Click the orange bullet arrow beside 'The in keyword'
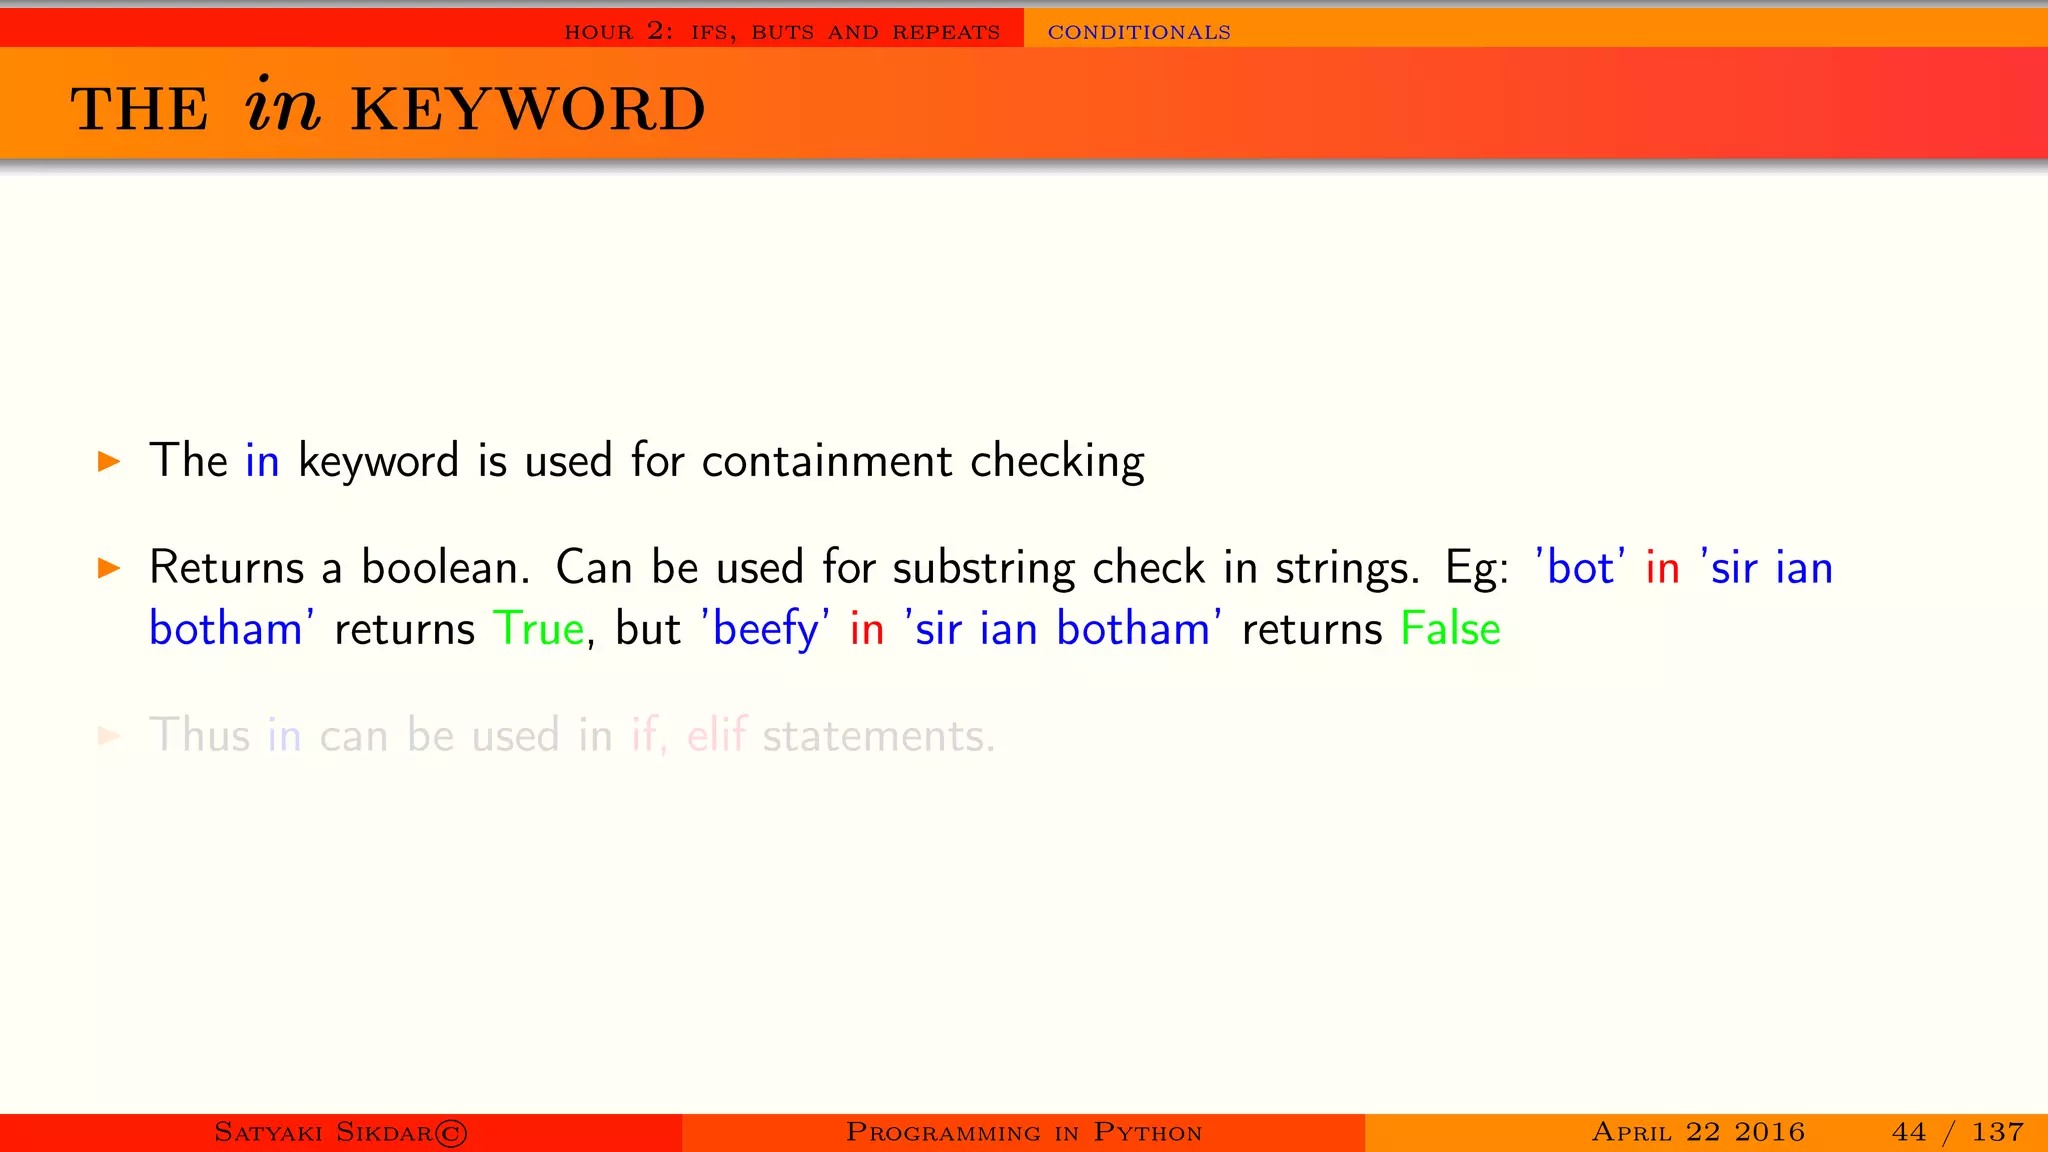The image size is (2048, 1152). (109, 462)
